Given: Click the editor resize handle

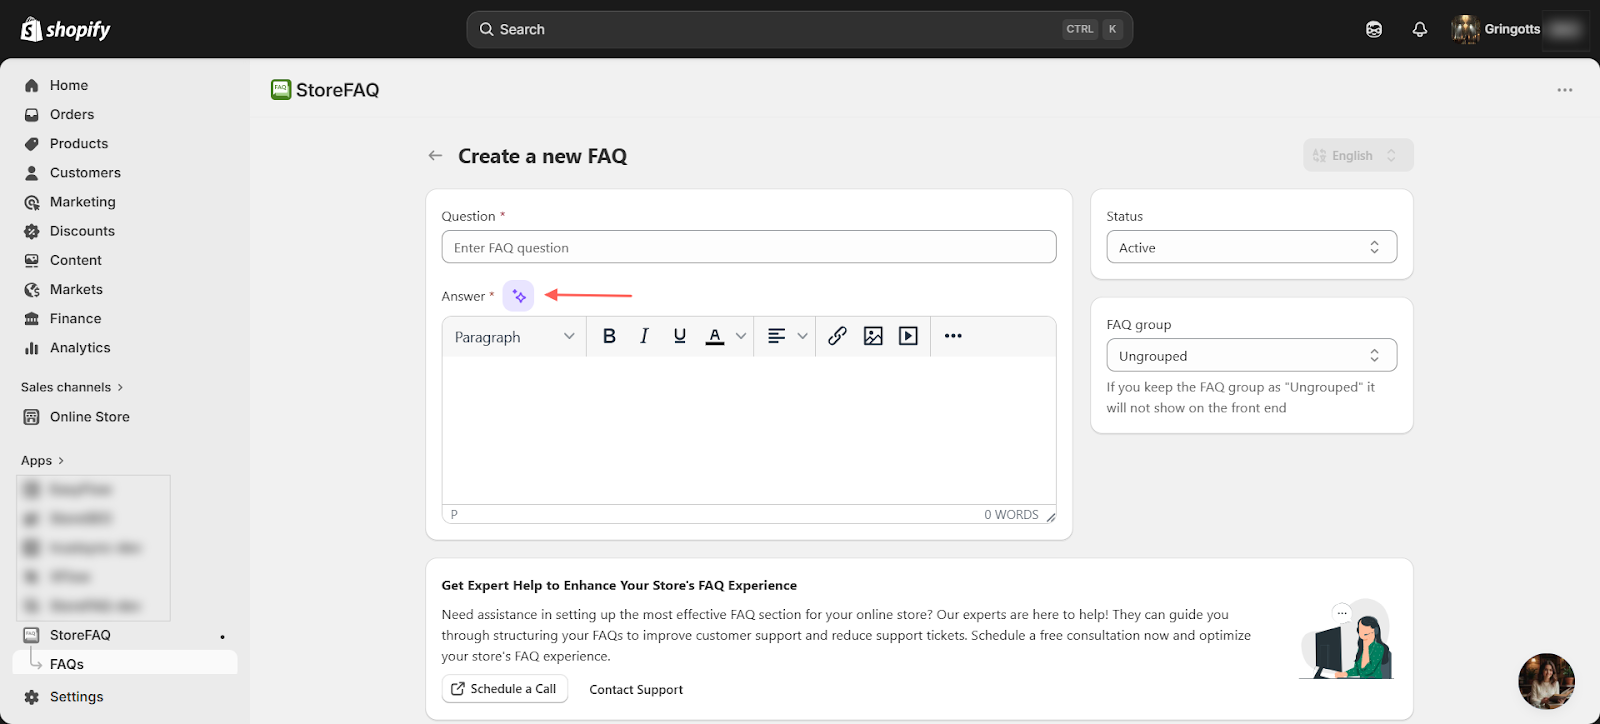Looking at the screenshot, I should click(1050, 516).
